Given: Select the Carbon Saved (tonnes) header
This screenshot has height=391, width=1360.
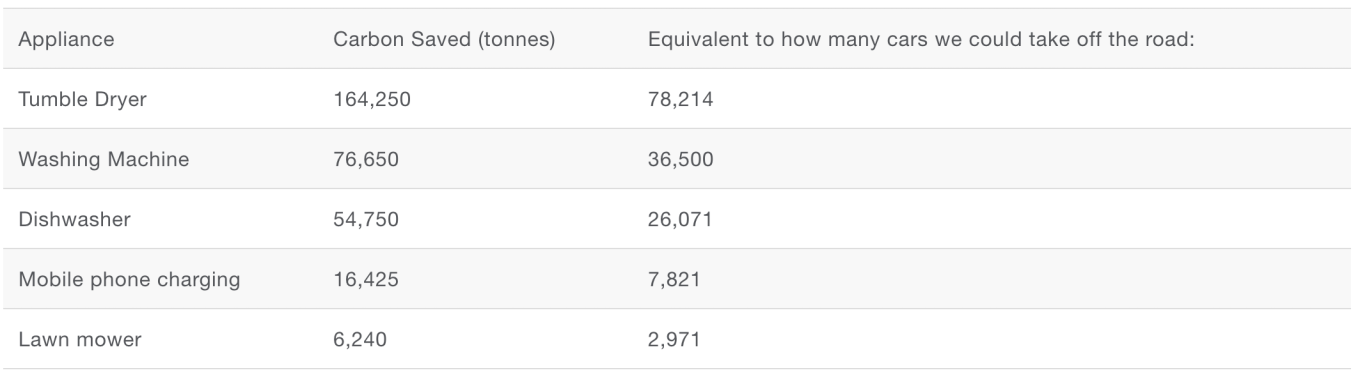Looking at the screenshot, I should 445,40.
